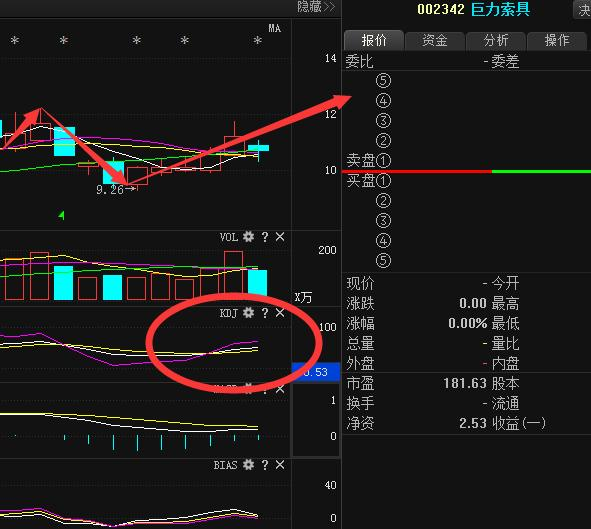Switch to the 报价 tab
The width and height of the screenshot is (591, 529).
(374, 40)
